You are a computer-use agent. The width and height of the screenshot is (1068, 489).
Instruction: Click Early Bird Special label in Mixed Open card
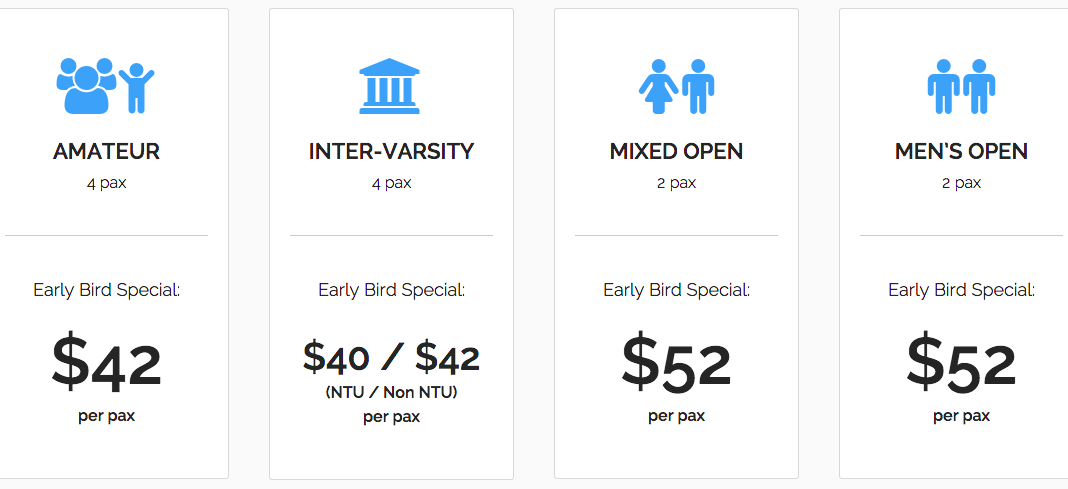(676, 291)
